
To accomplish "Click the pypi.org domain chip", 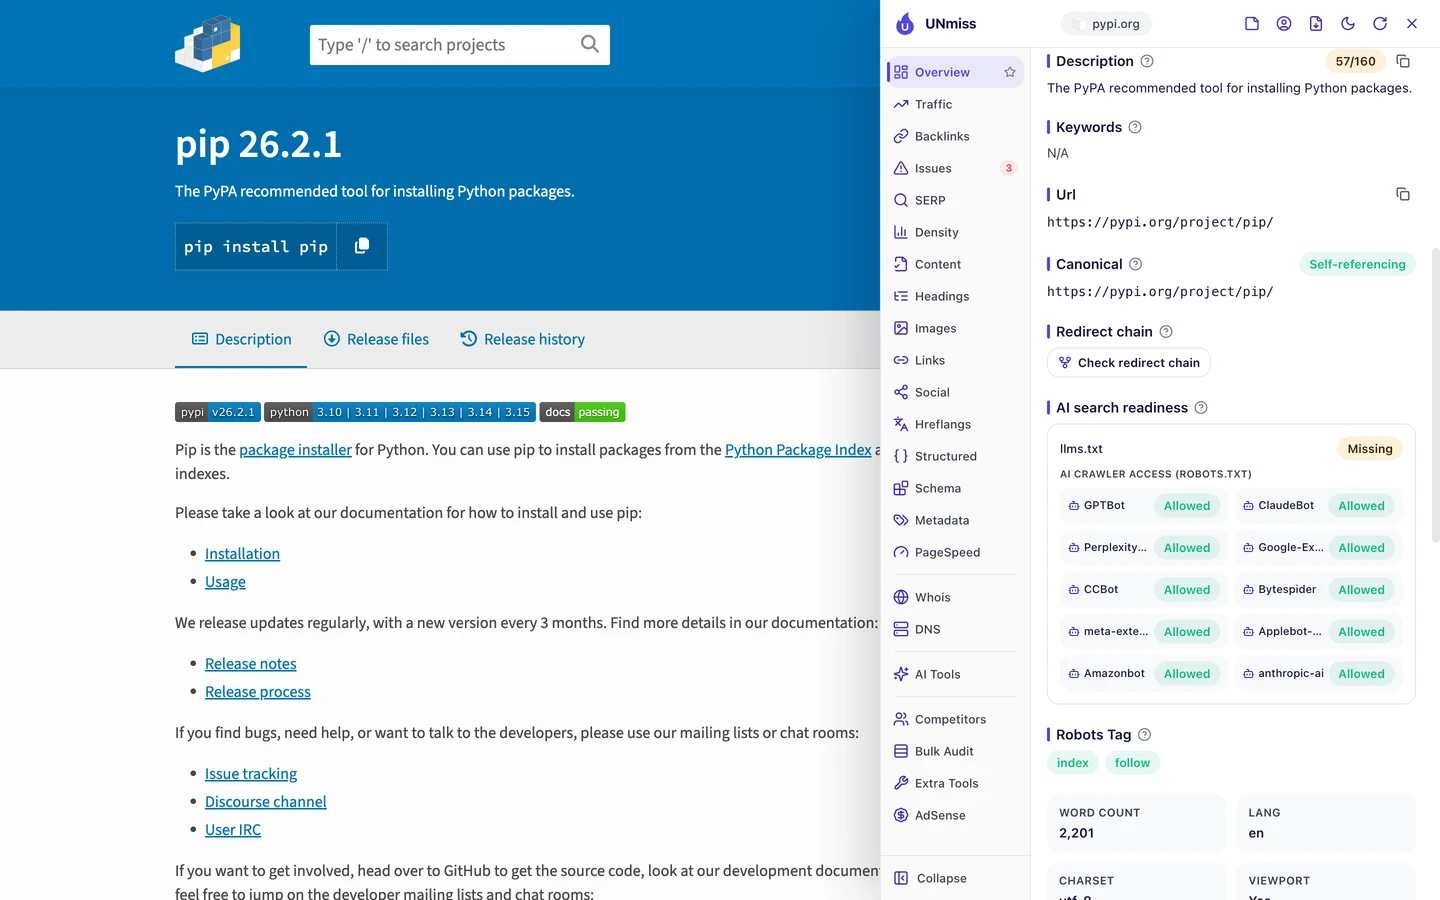I will (x=1106, y=24).
